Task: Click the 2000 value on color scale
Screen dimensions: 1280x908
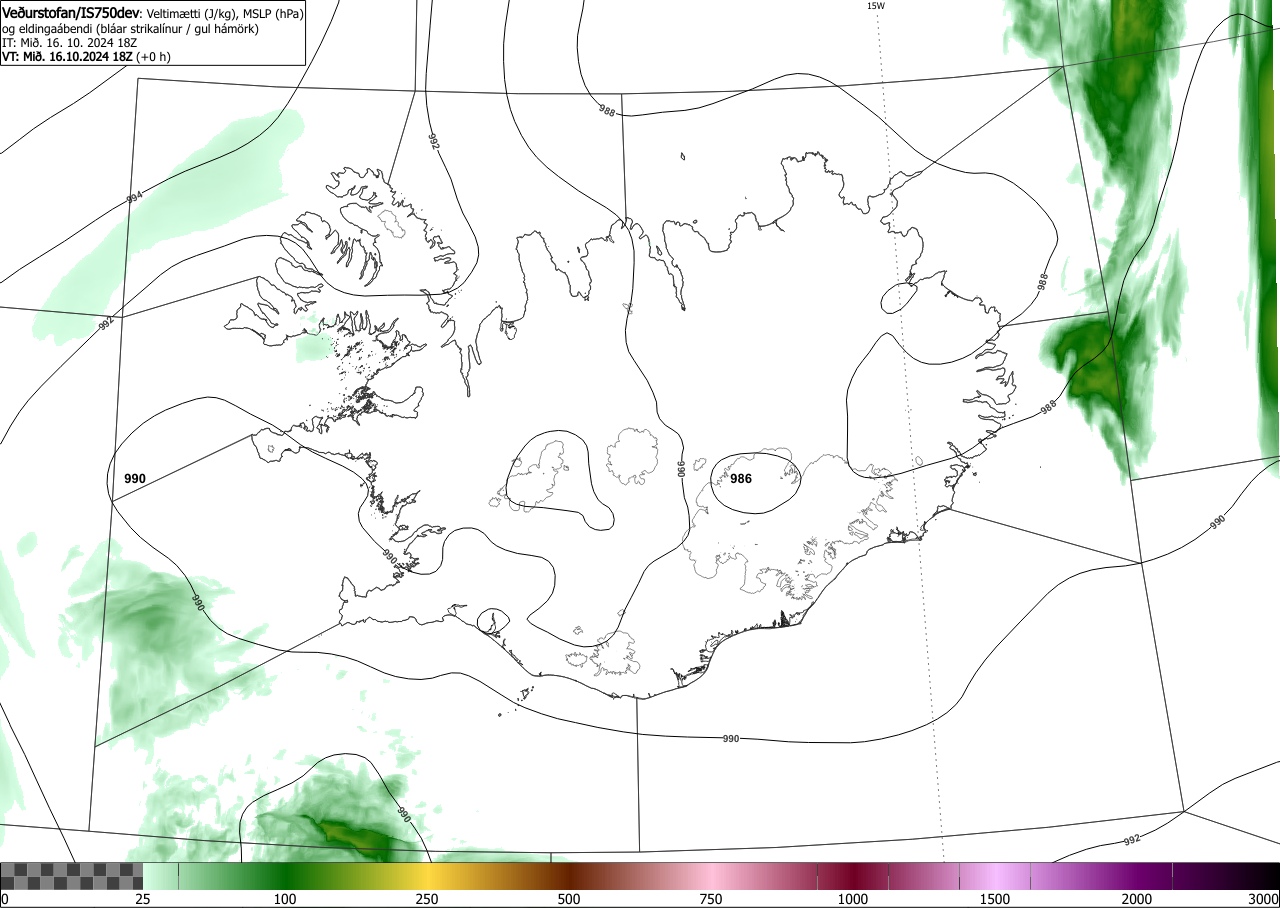Action: click(x=1137, y=899)
